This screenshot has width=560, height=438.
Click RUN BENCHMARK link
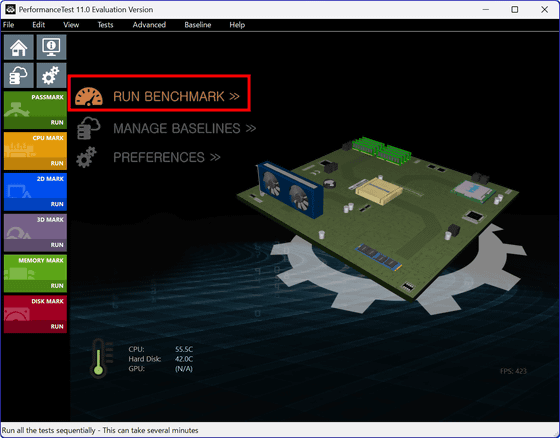pos(176,96)
